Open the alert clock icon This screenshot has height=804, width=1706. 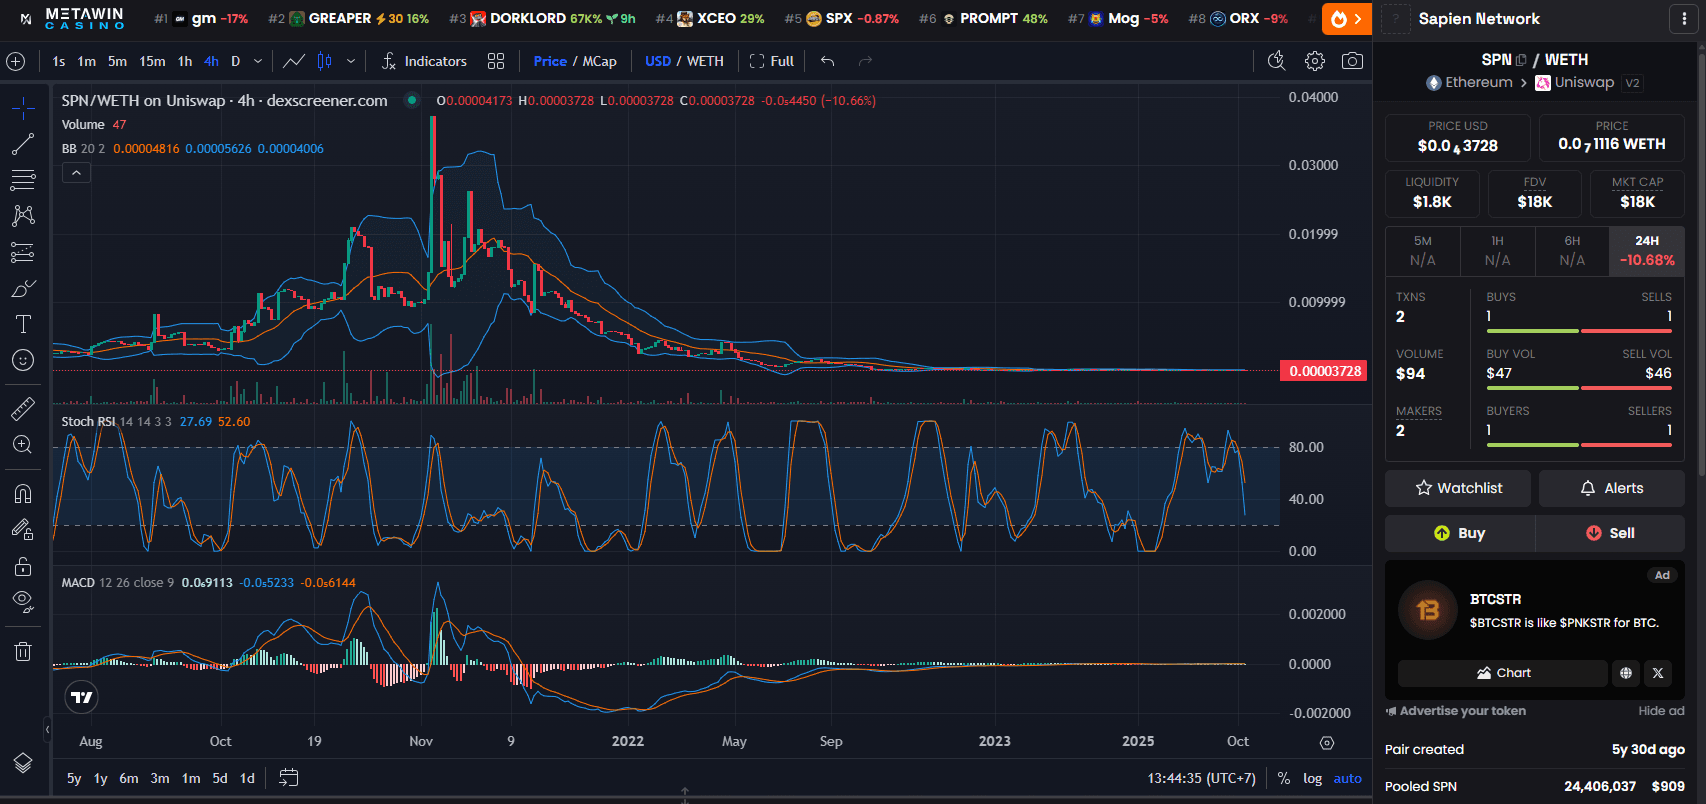1276,61
